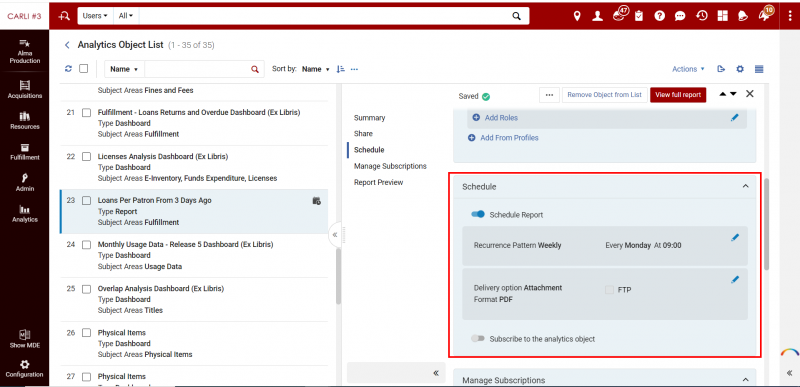Open the recent history clock icon
Viewport: 800px width, 387px height.
[702, 16]
